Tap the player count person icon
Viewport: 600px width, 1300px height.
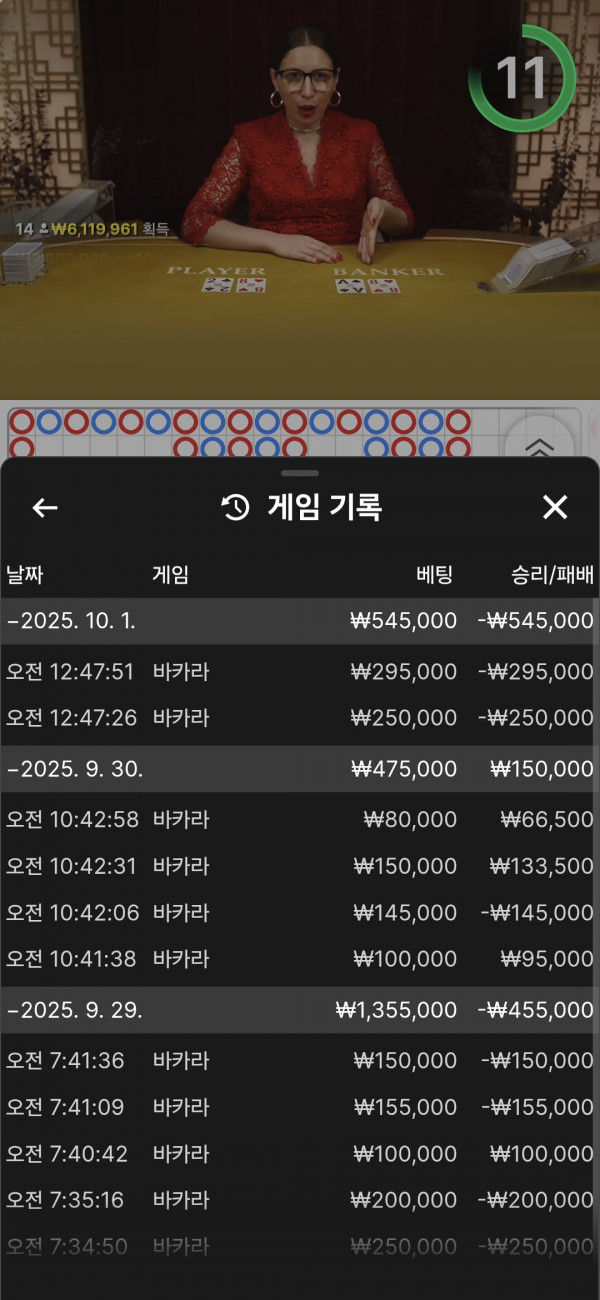point(44,229)
